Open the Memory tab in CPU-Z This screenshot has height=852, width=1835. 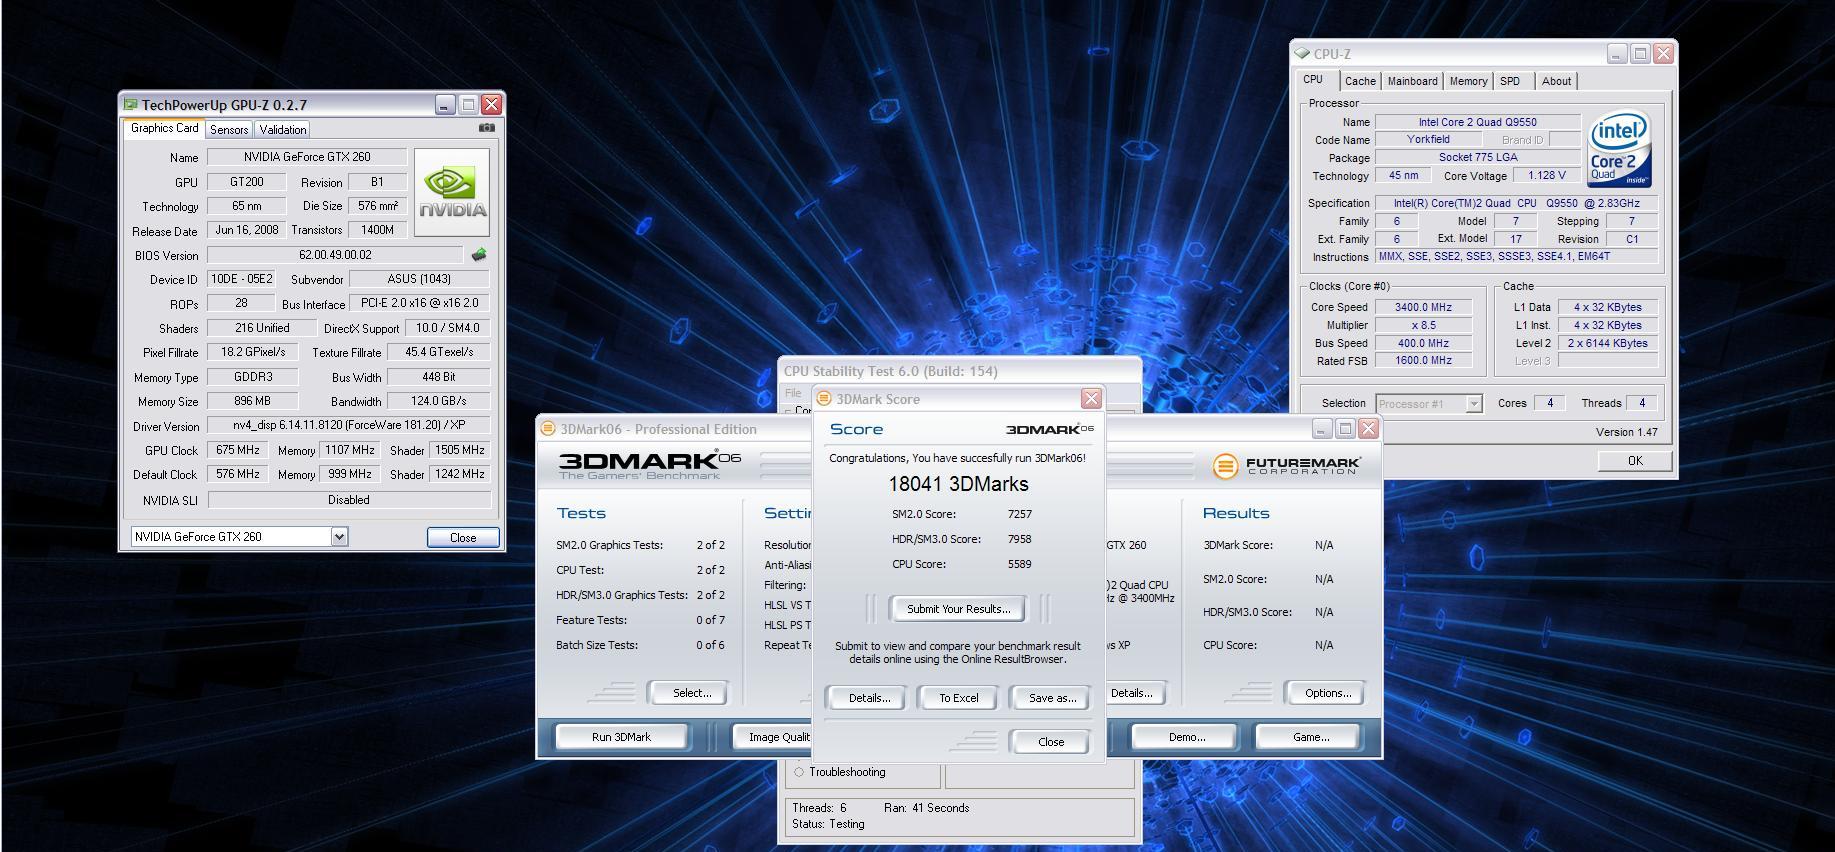click(1468, 81)
